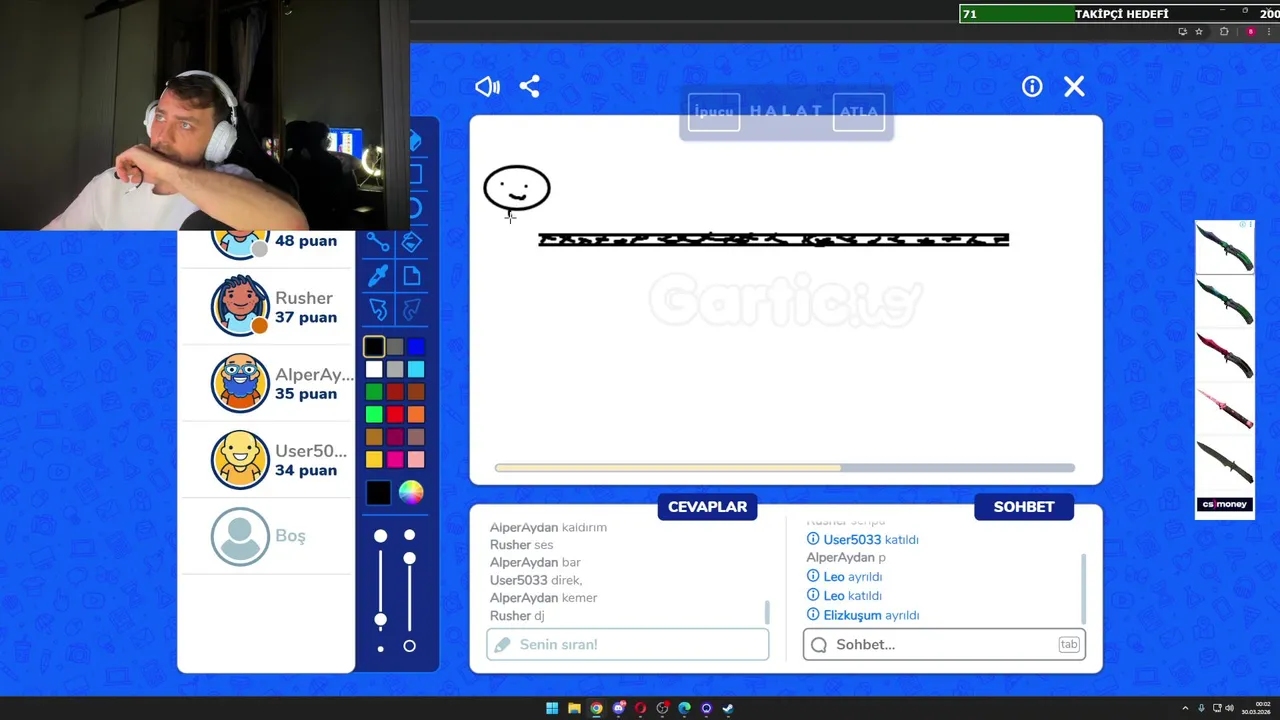
Task: Select the line drawing tool
Action: pyautogui.click(x=377, y=242)
